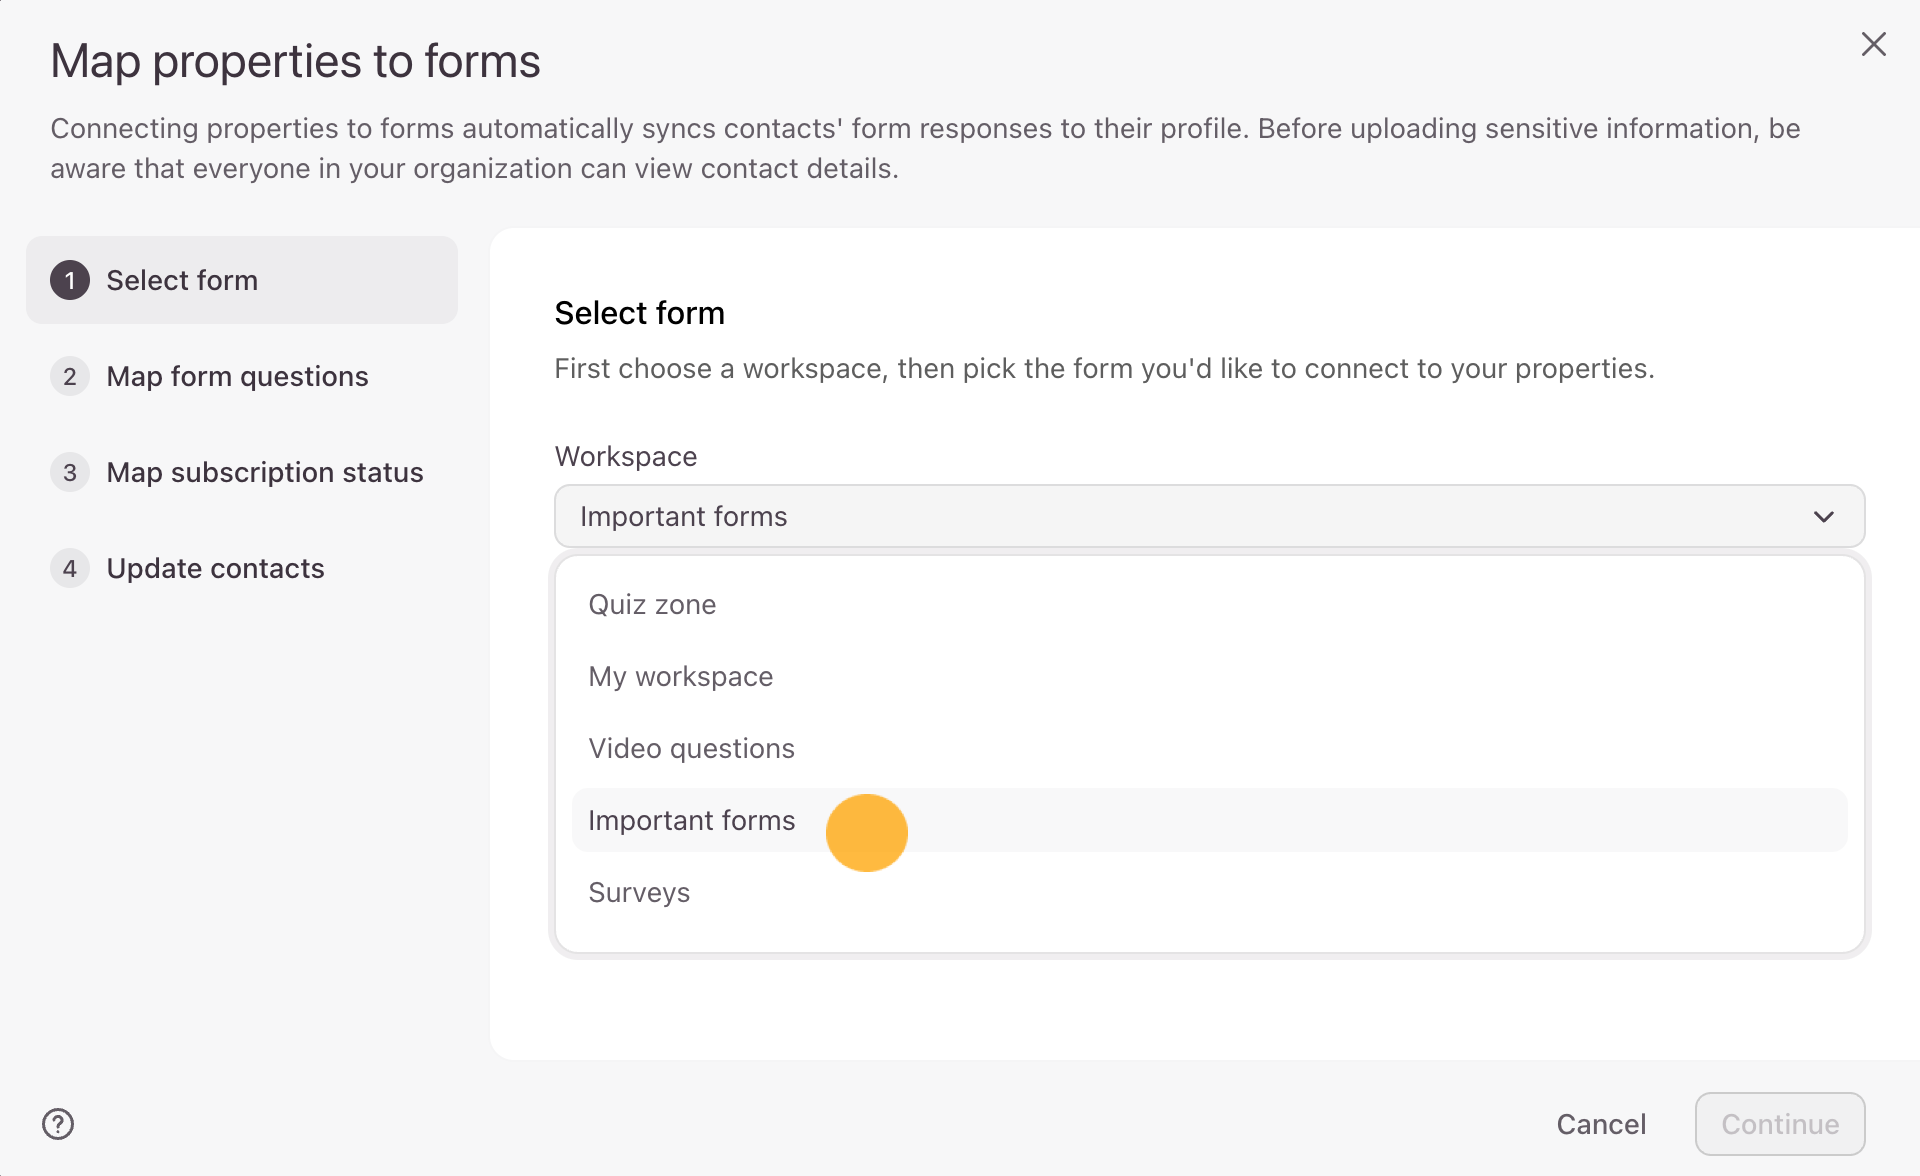Click the Workspace field label
Viewport: 1920px width, 1176px height.
625,457
